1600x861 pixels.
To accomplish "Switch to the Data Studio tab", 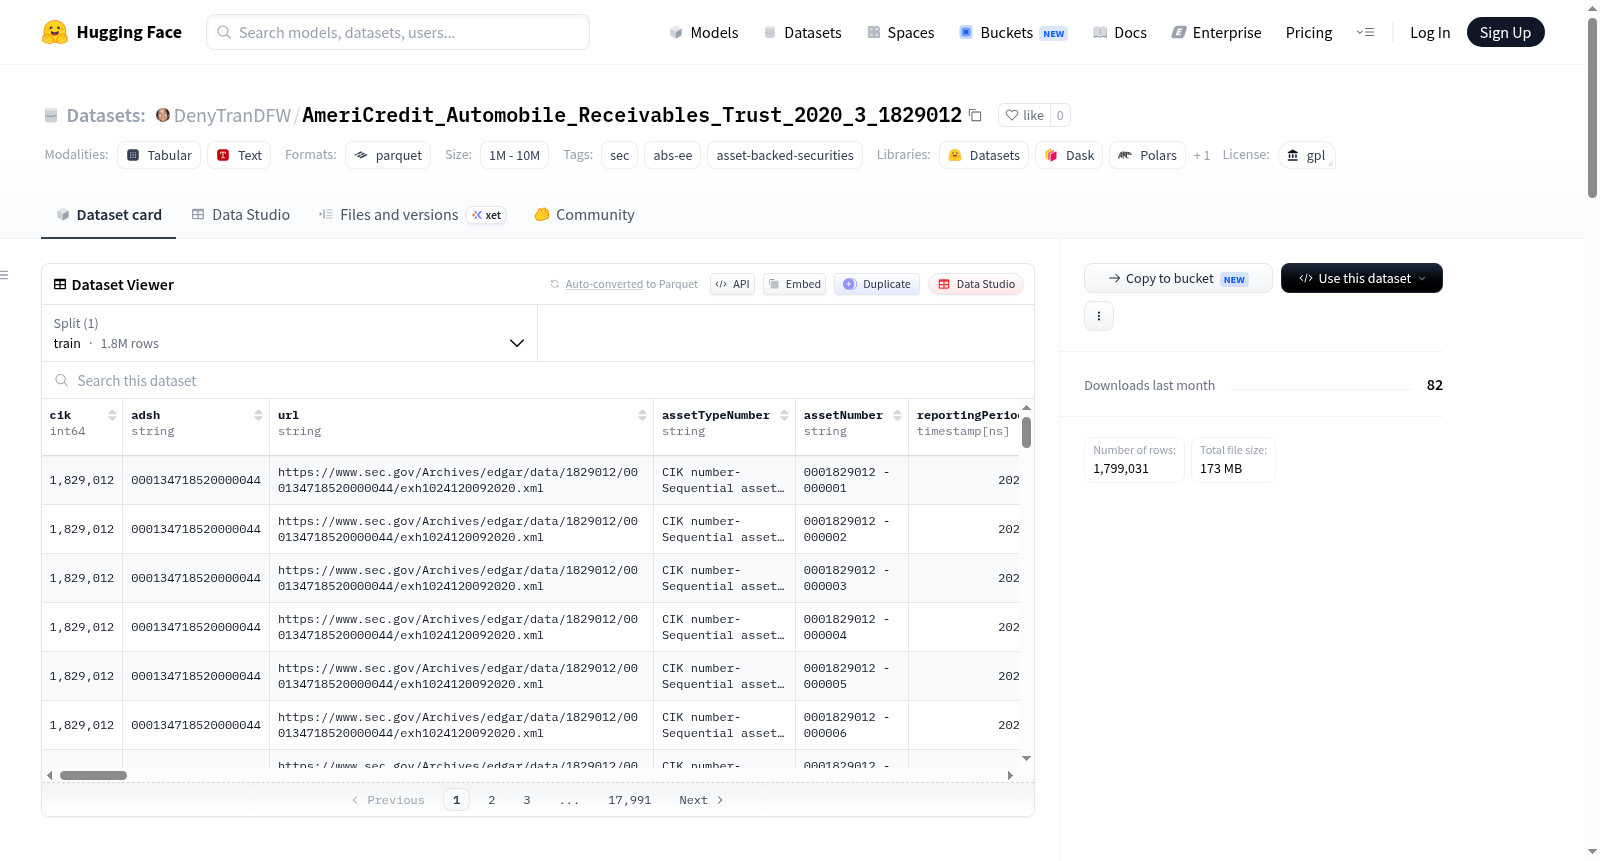I will (x=240, y=214).
